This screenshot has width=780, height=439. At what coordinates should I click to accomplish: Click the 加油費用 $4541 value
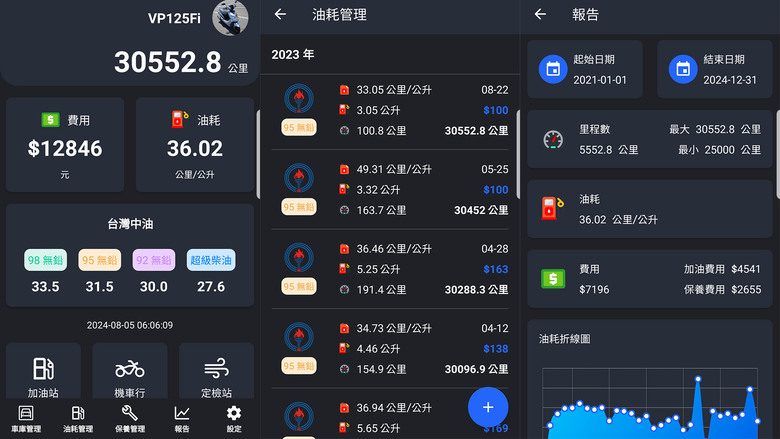pyautogui.click(x=722, y=269)
